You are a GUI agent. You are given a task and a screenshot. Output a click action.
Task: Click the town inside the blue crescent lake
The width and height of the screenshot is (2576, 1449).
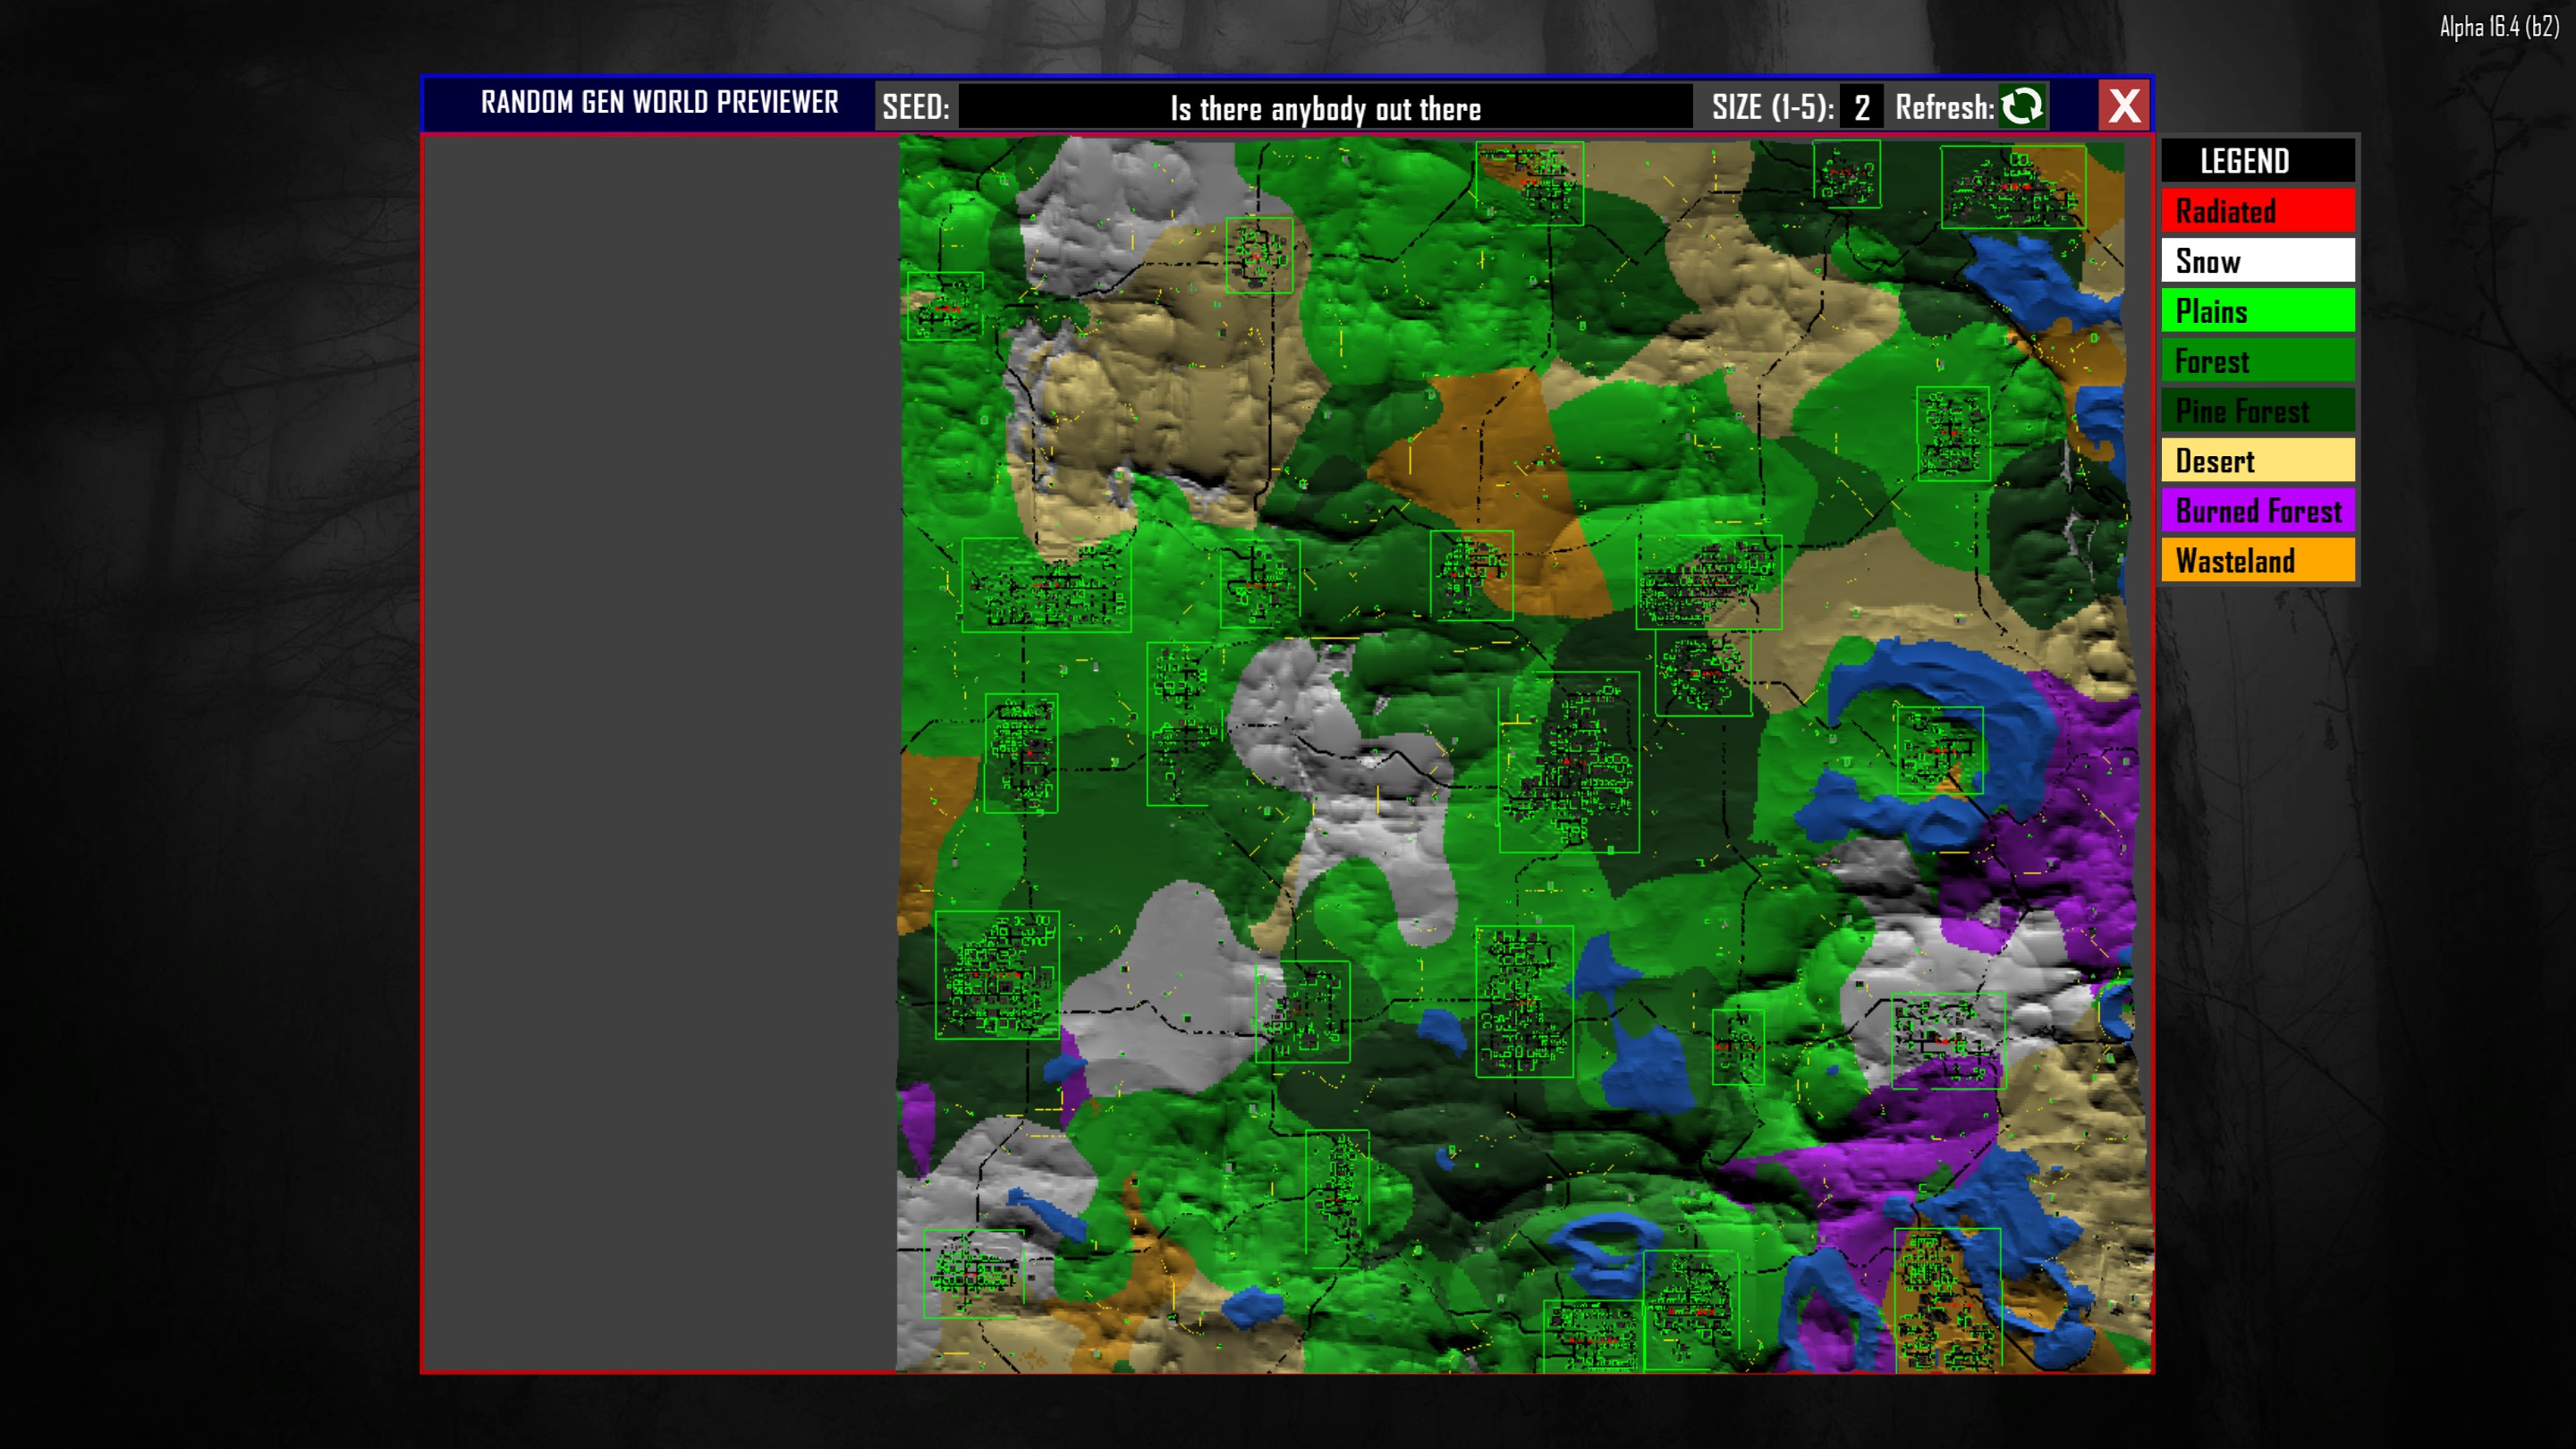(x=1939, y=750)
